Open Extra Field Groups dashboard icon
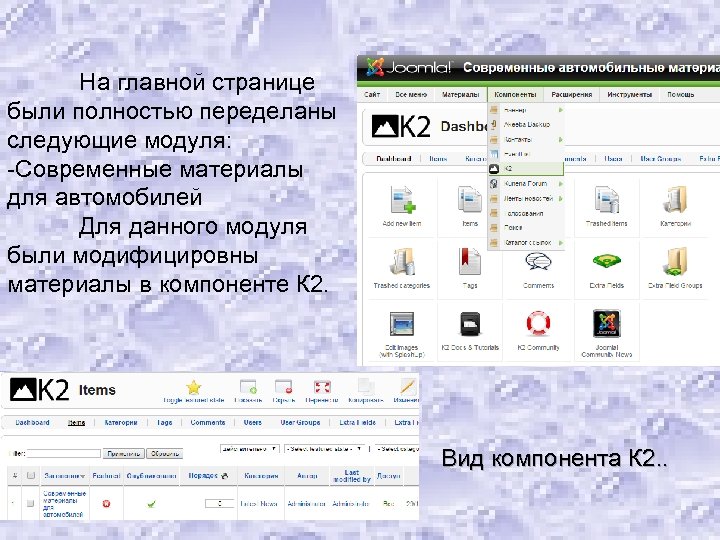The height and width of the screenshot is (540, 720). (675, 268)
